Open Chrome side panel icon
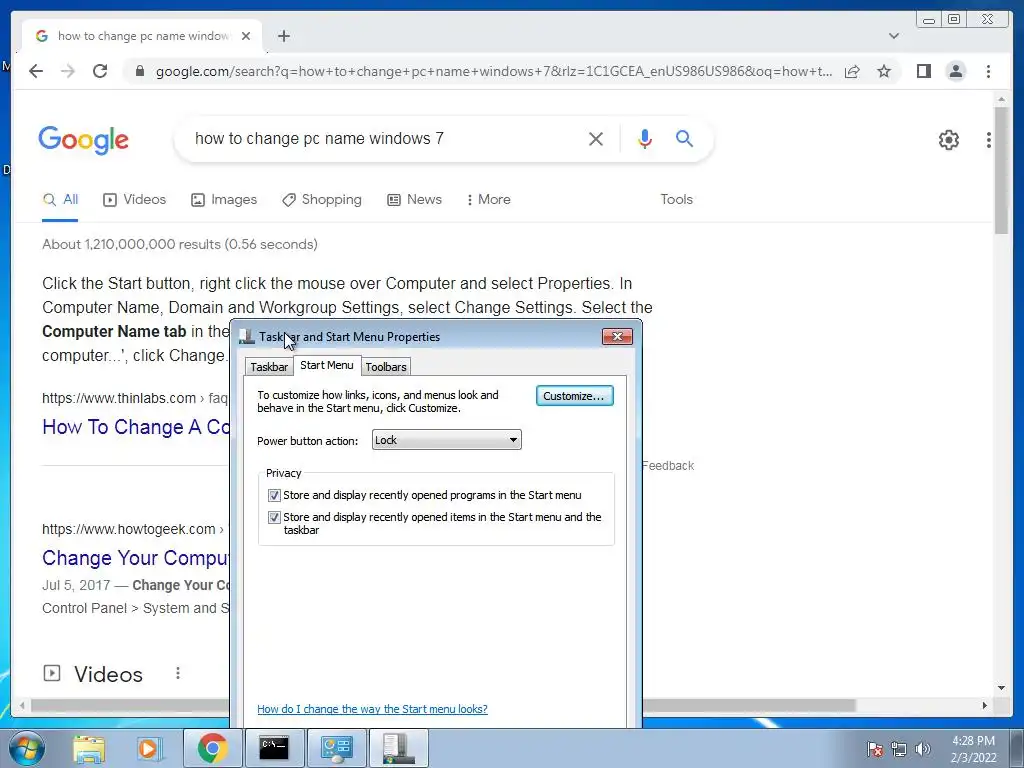 click(923, 71)
